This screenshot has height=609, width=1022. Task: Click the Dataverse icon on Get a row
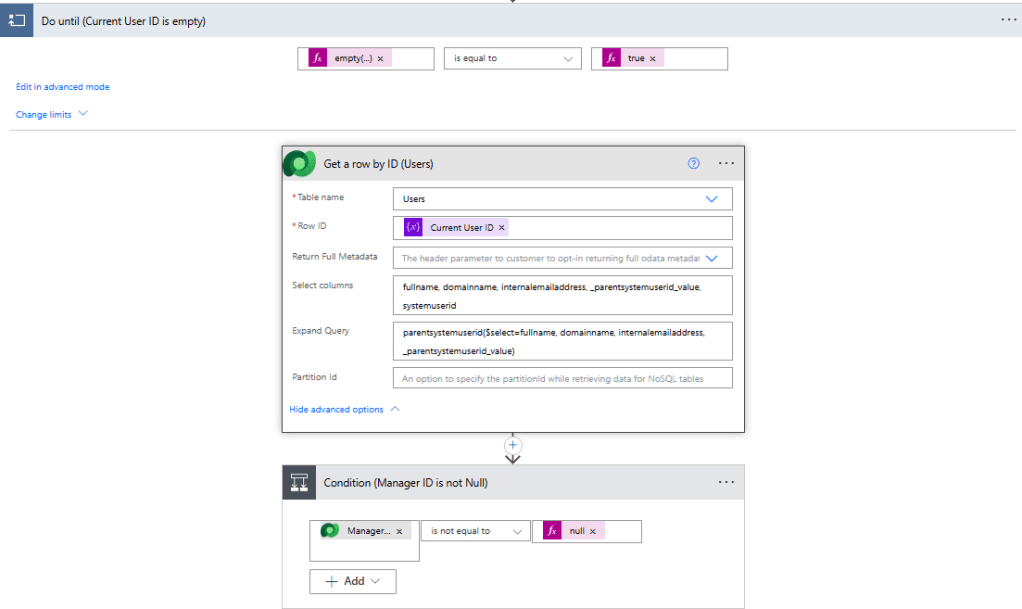pos(299,163)
